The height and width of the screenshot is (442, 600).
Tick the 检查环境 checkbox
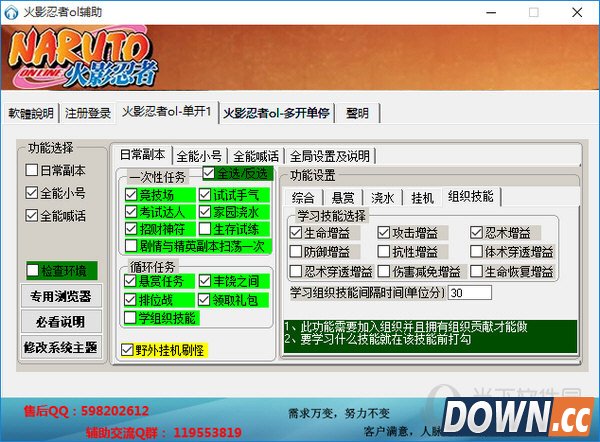tap(33, 270)
